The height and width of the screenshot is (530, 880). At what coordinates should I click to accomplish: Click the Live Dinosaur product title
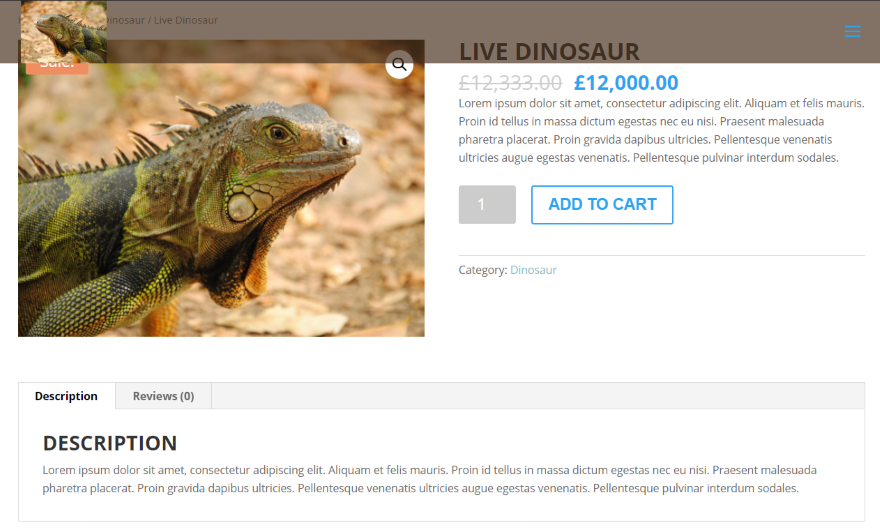[549, 52]
